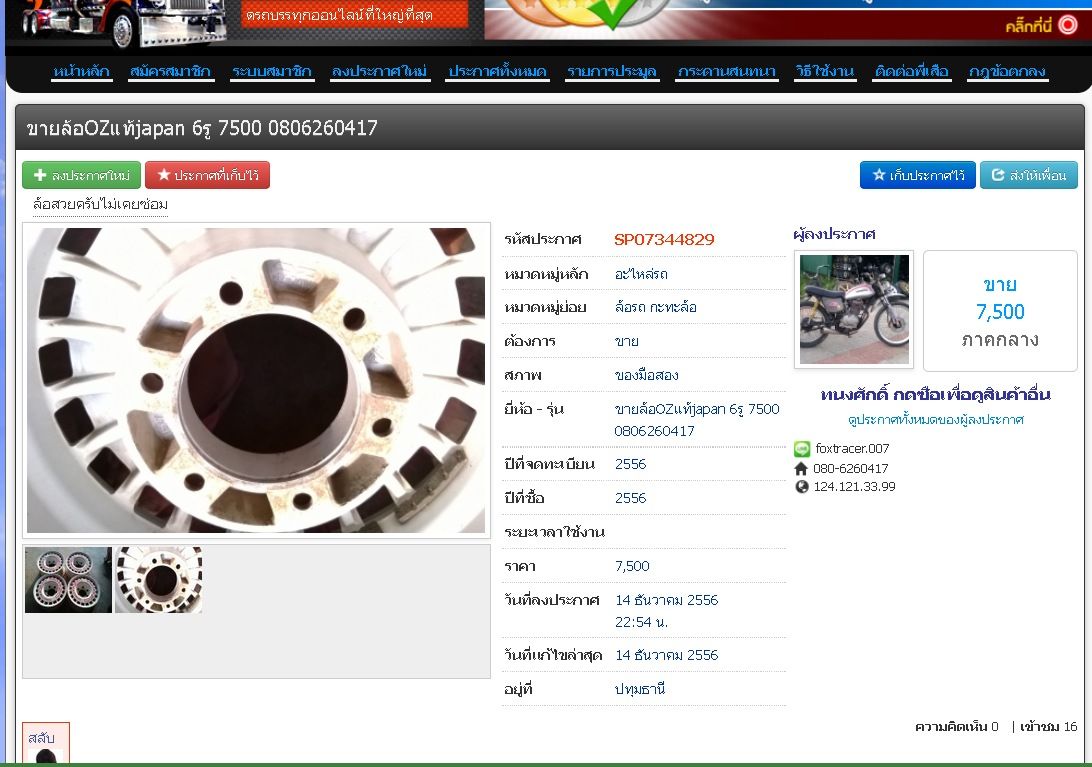
Task: Click IP address 124.121.33.99
Action: pyautogui.click(x=855, y=486)
